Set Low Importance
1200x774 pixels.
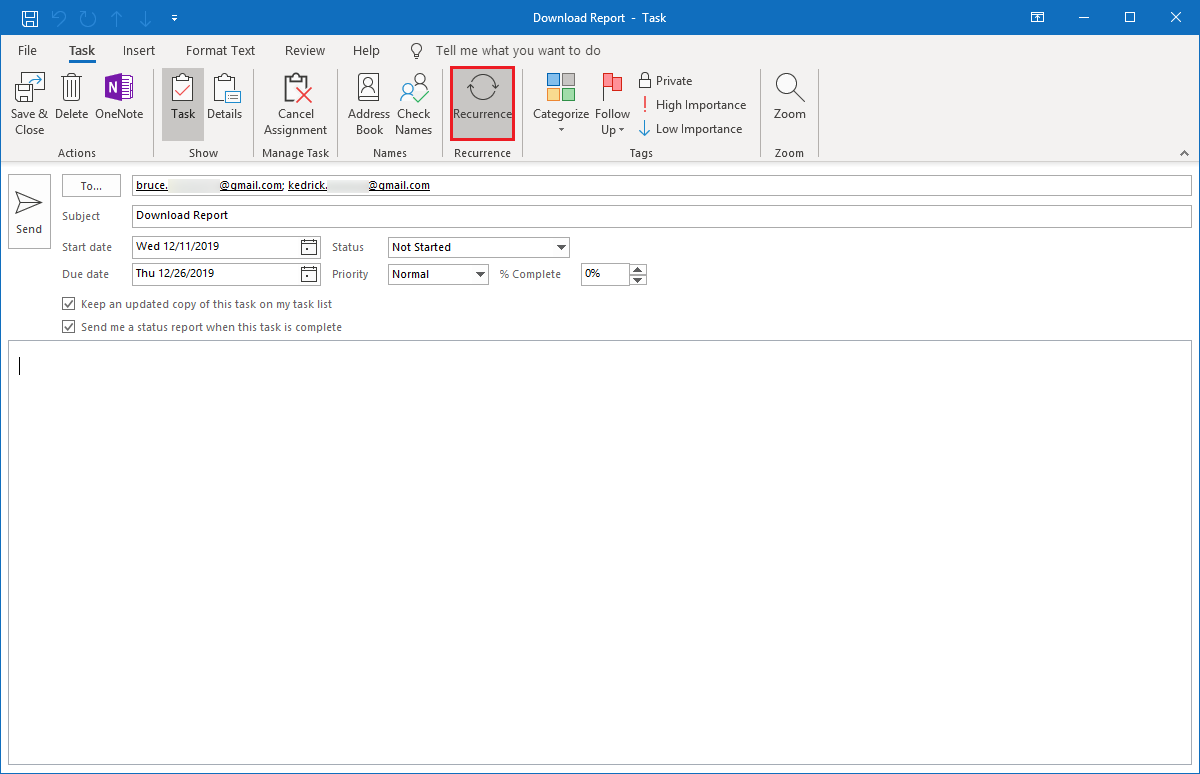pos(690,129)
